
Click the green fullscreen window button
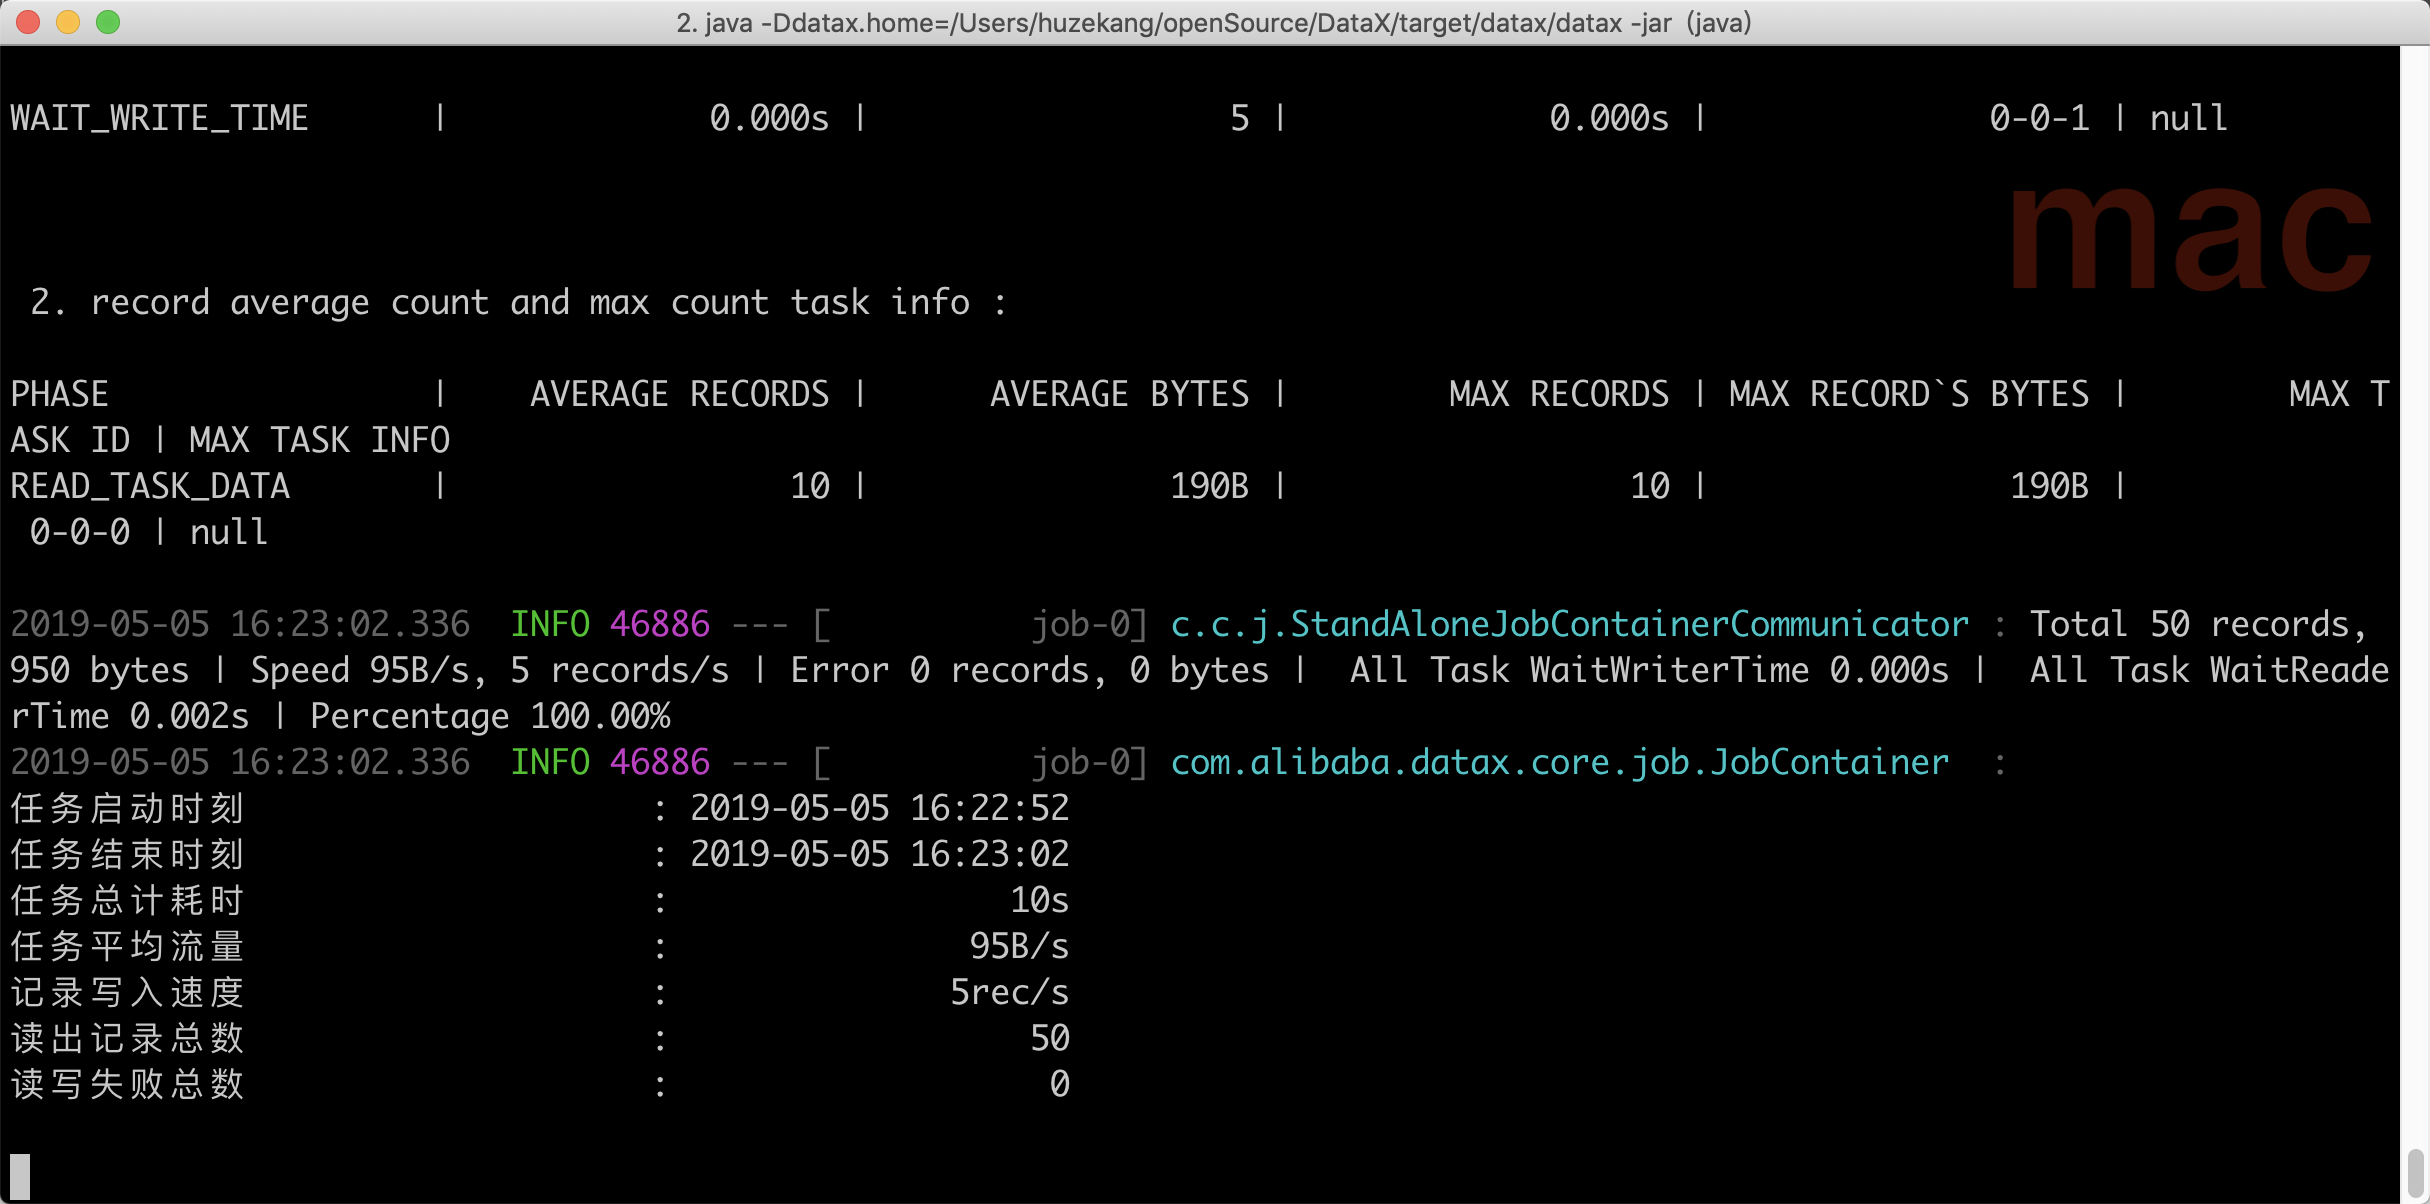(108, 22)
